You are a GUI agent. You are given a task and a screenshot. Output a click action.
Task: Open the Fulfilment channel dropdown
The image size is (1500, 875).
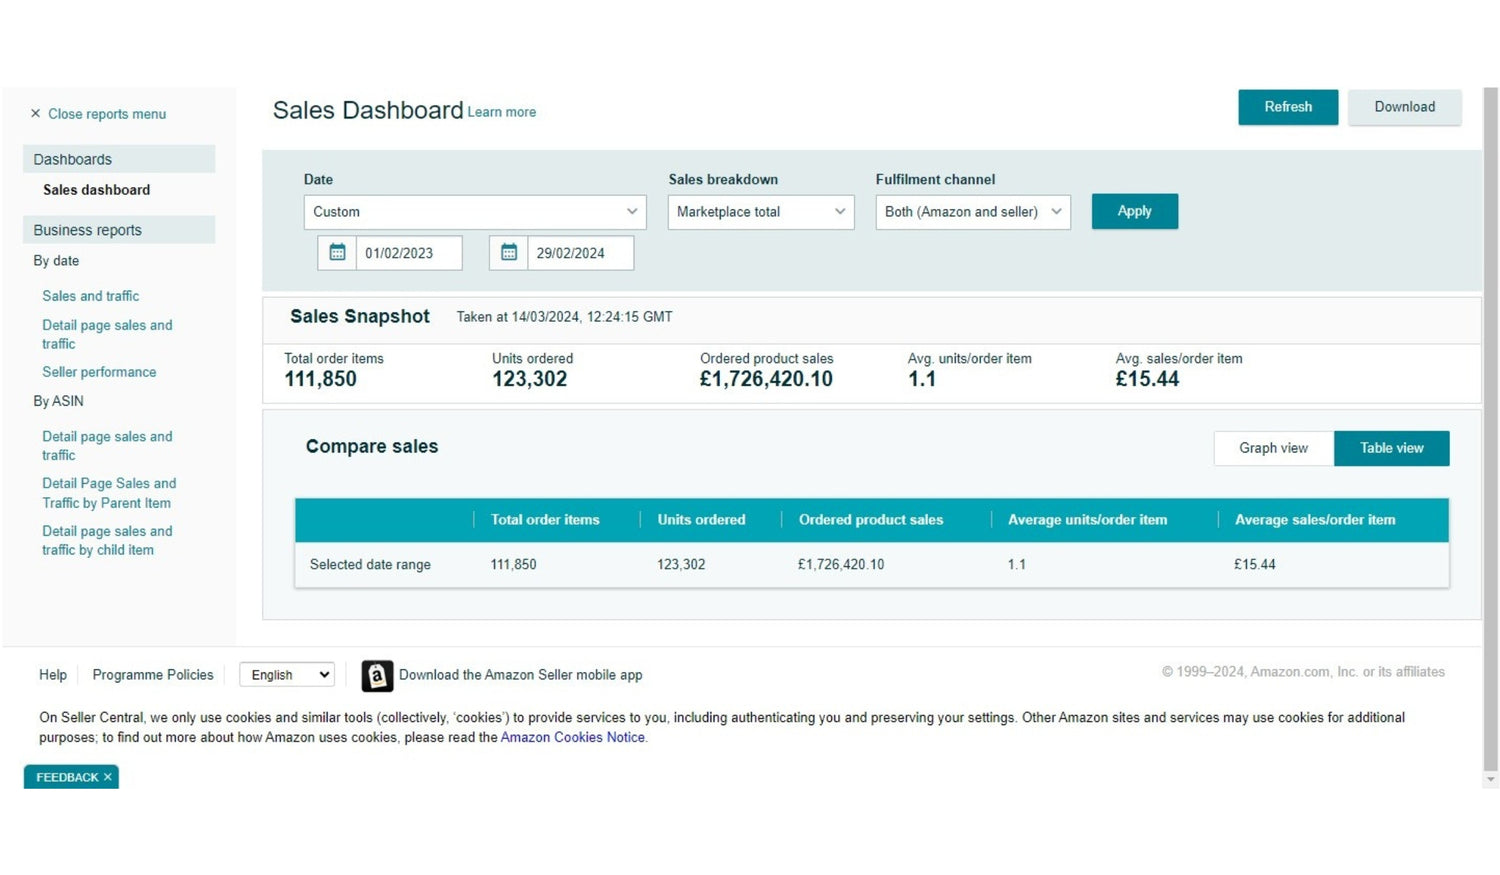972,212
